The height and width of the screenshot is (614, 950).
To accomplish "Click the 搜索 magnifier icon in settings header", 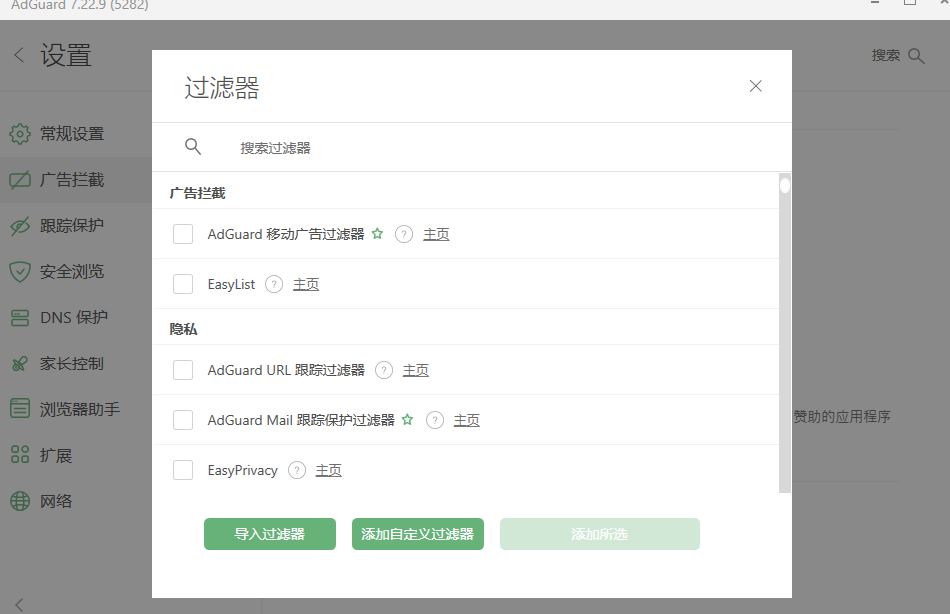I will tap(916, 56).
